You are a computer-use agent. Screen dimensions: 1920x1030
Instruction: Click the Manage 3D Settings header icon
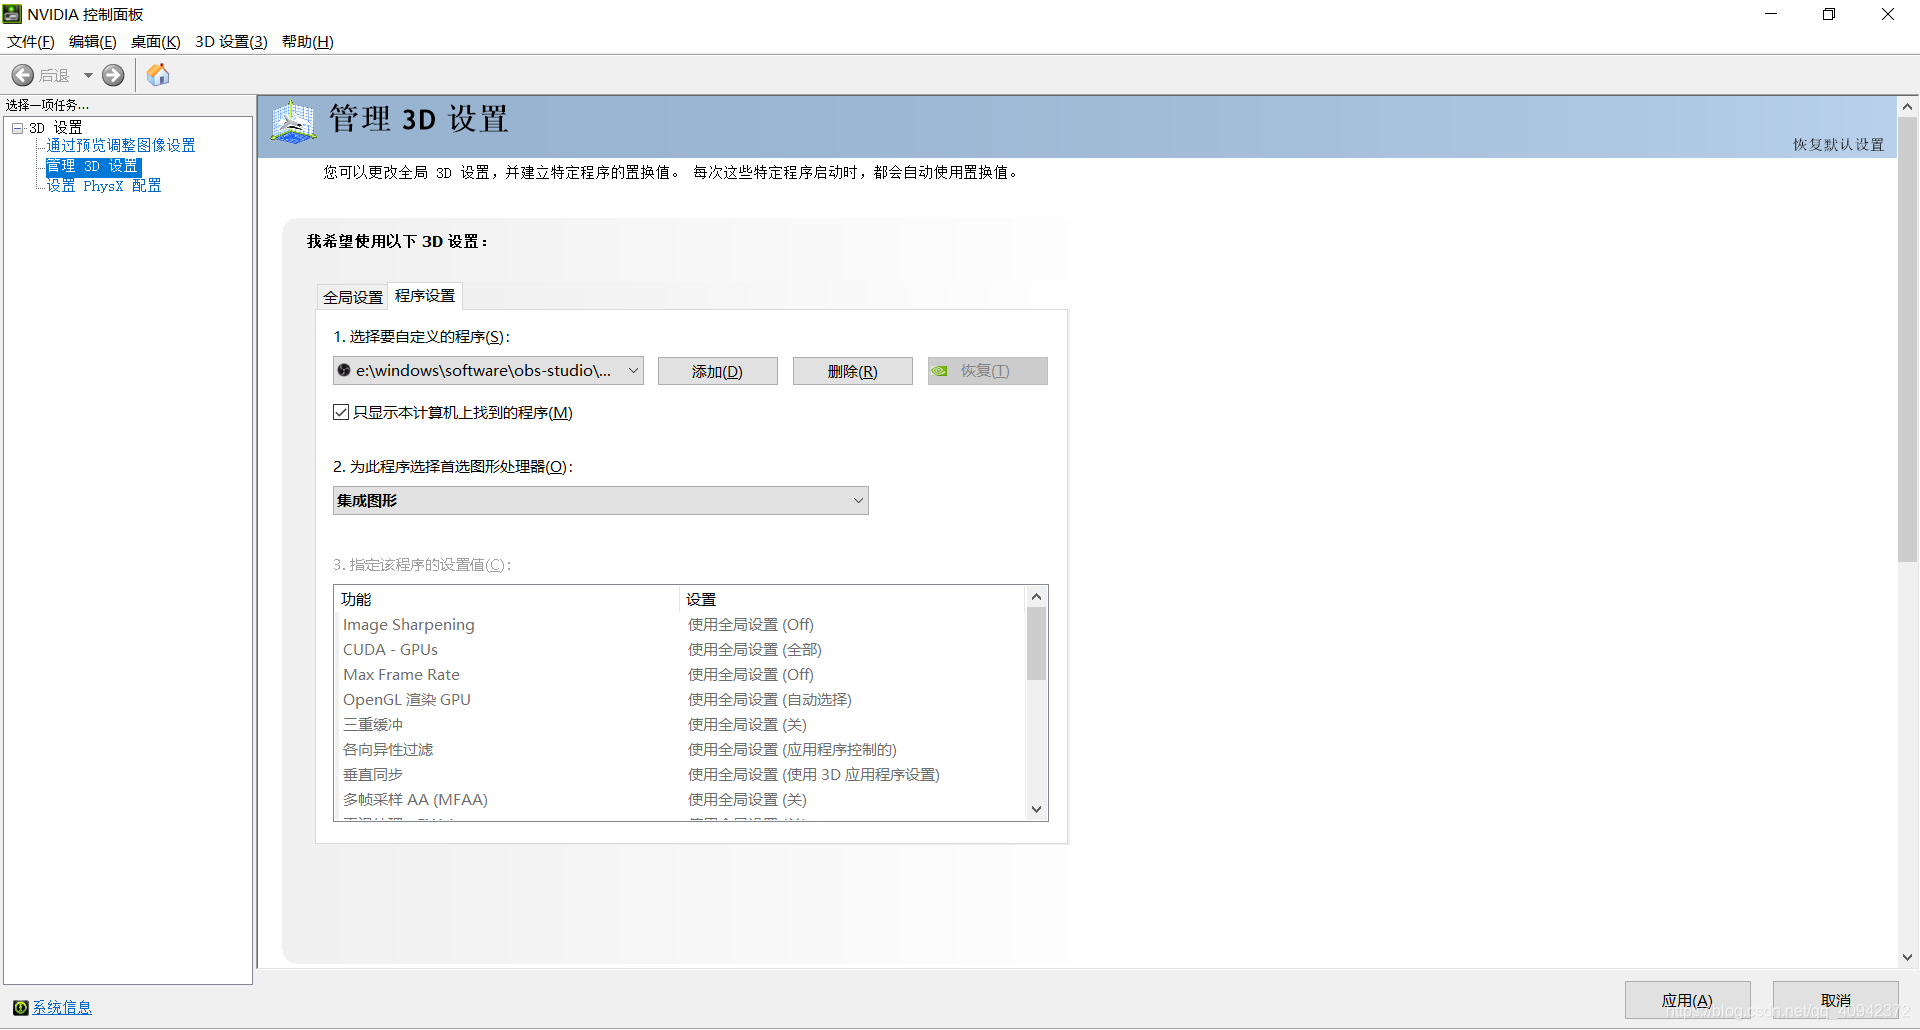coord(293,122)
